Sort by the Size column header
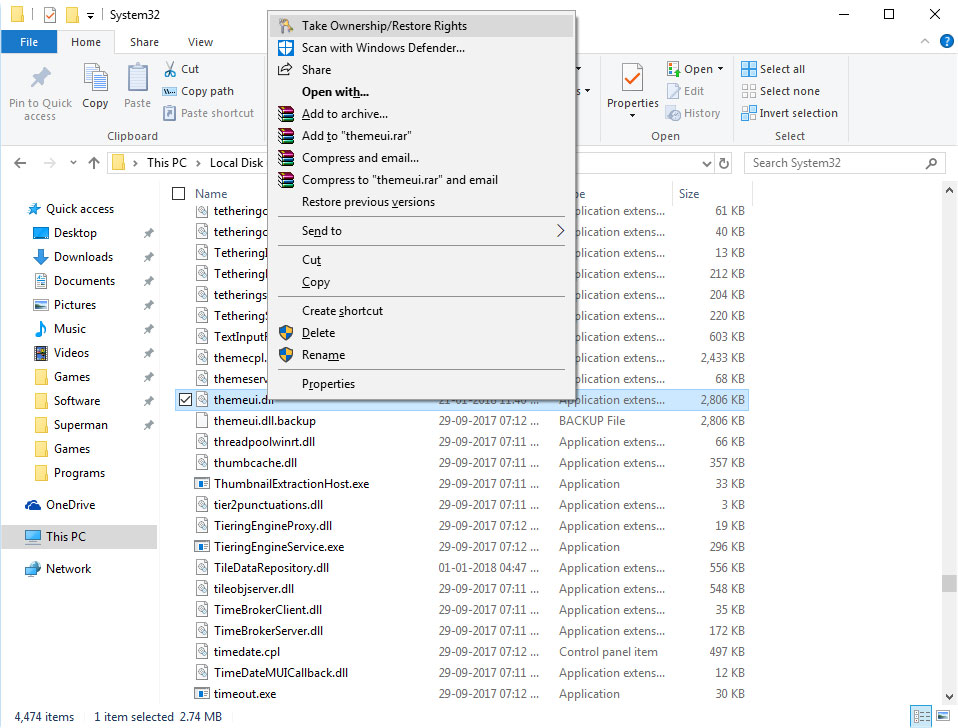 point(689,194)
